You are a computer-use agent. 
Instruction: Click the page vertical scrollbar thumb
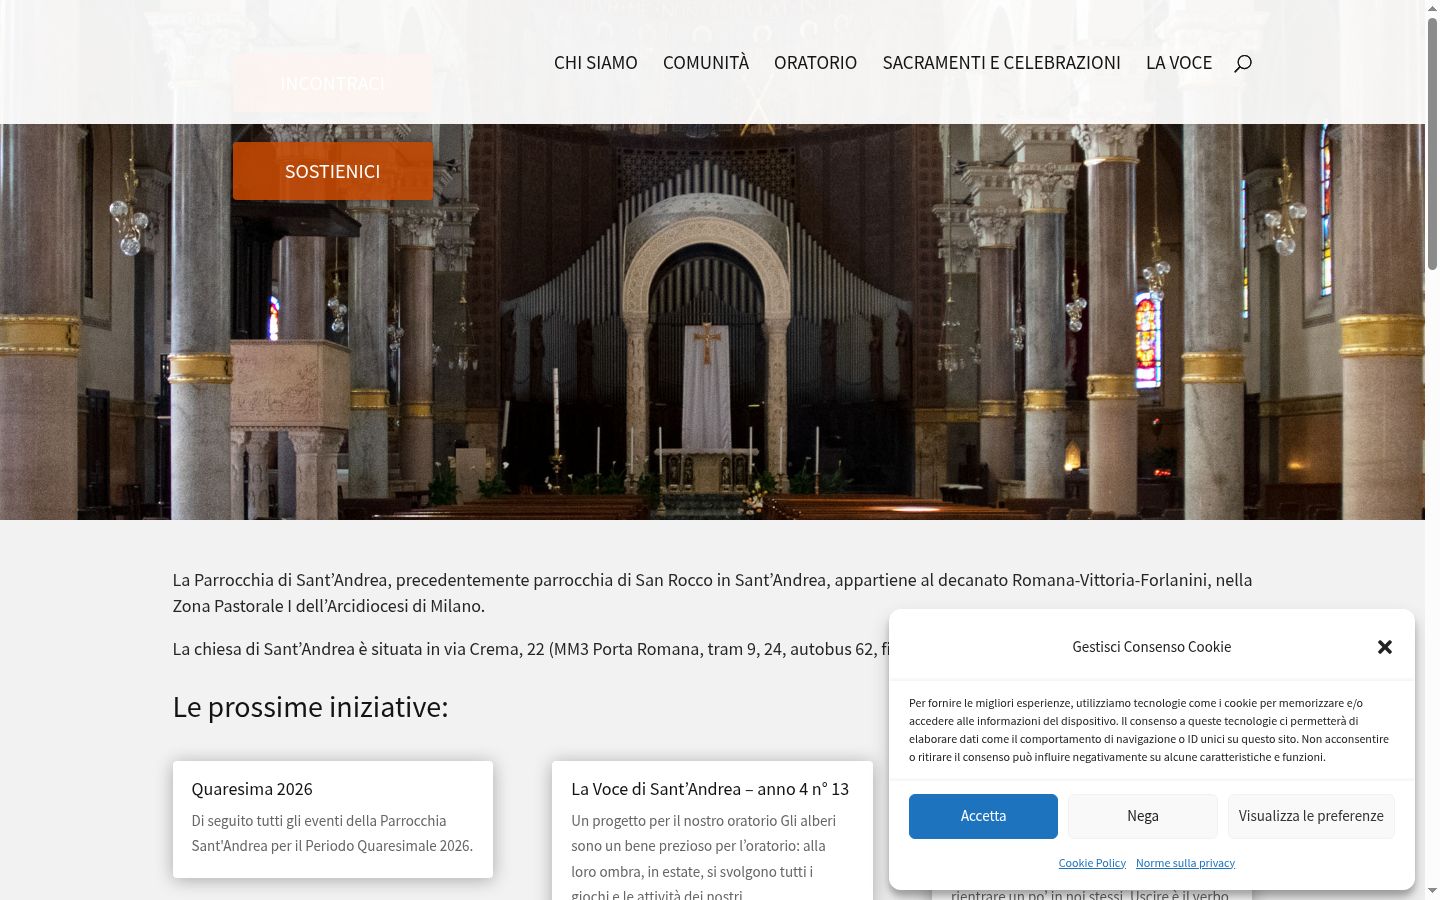point(1432,145)
